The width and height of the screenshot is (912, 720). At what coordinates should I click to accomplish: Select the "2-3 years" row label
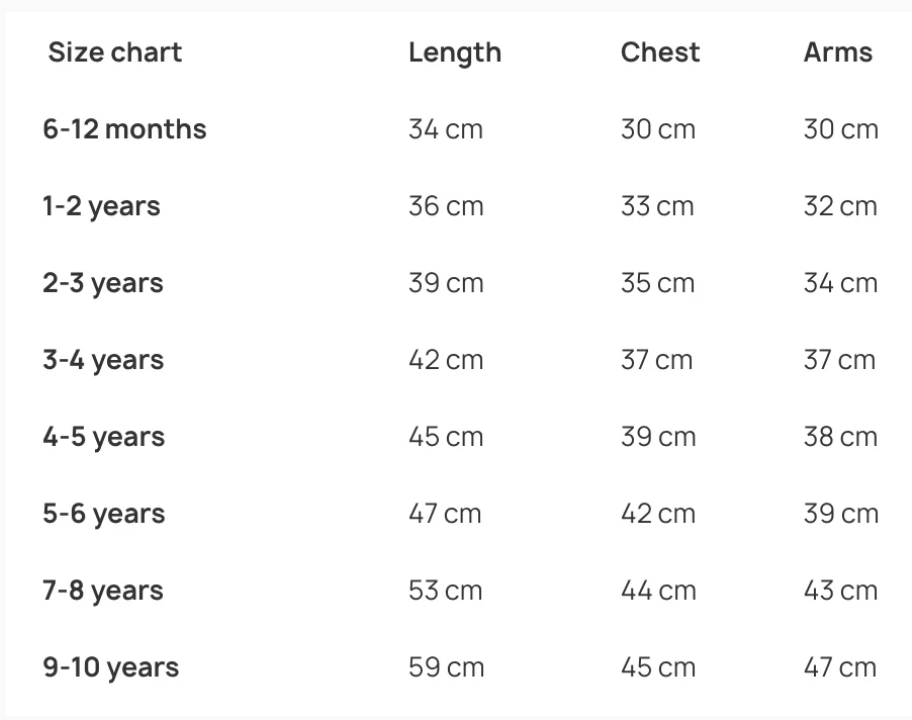(103, 283)
